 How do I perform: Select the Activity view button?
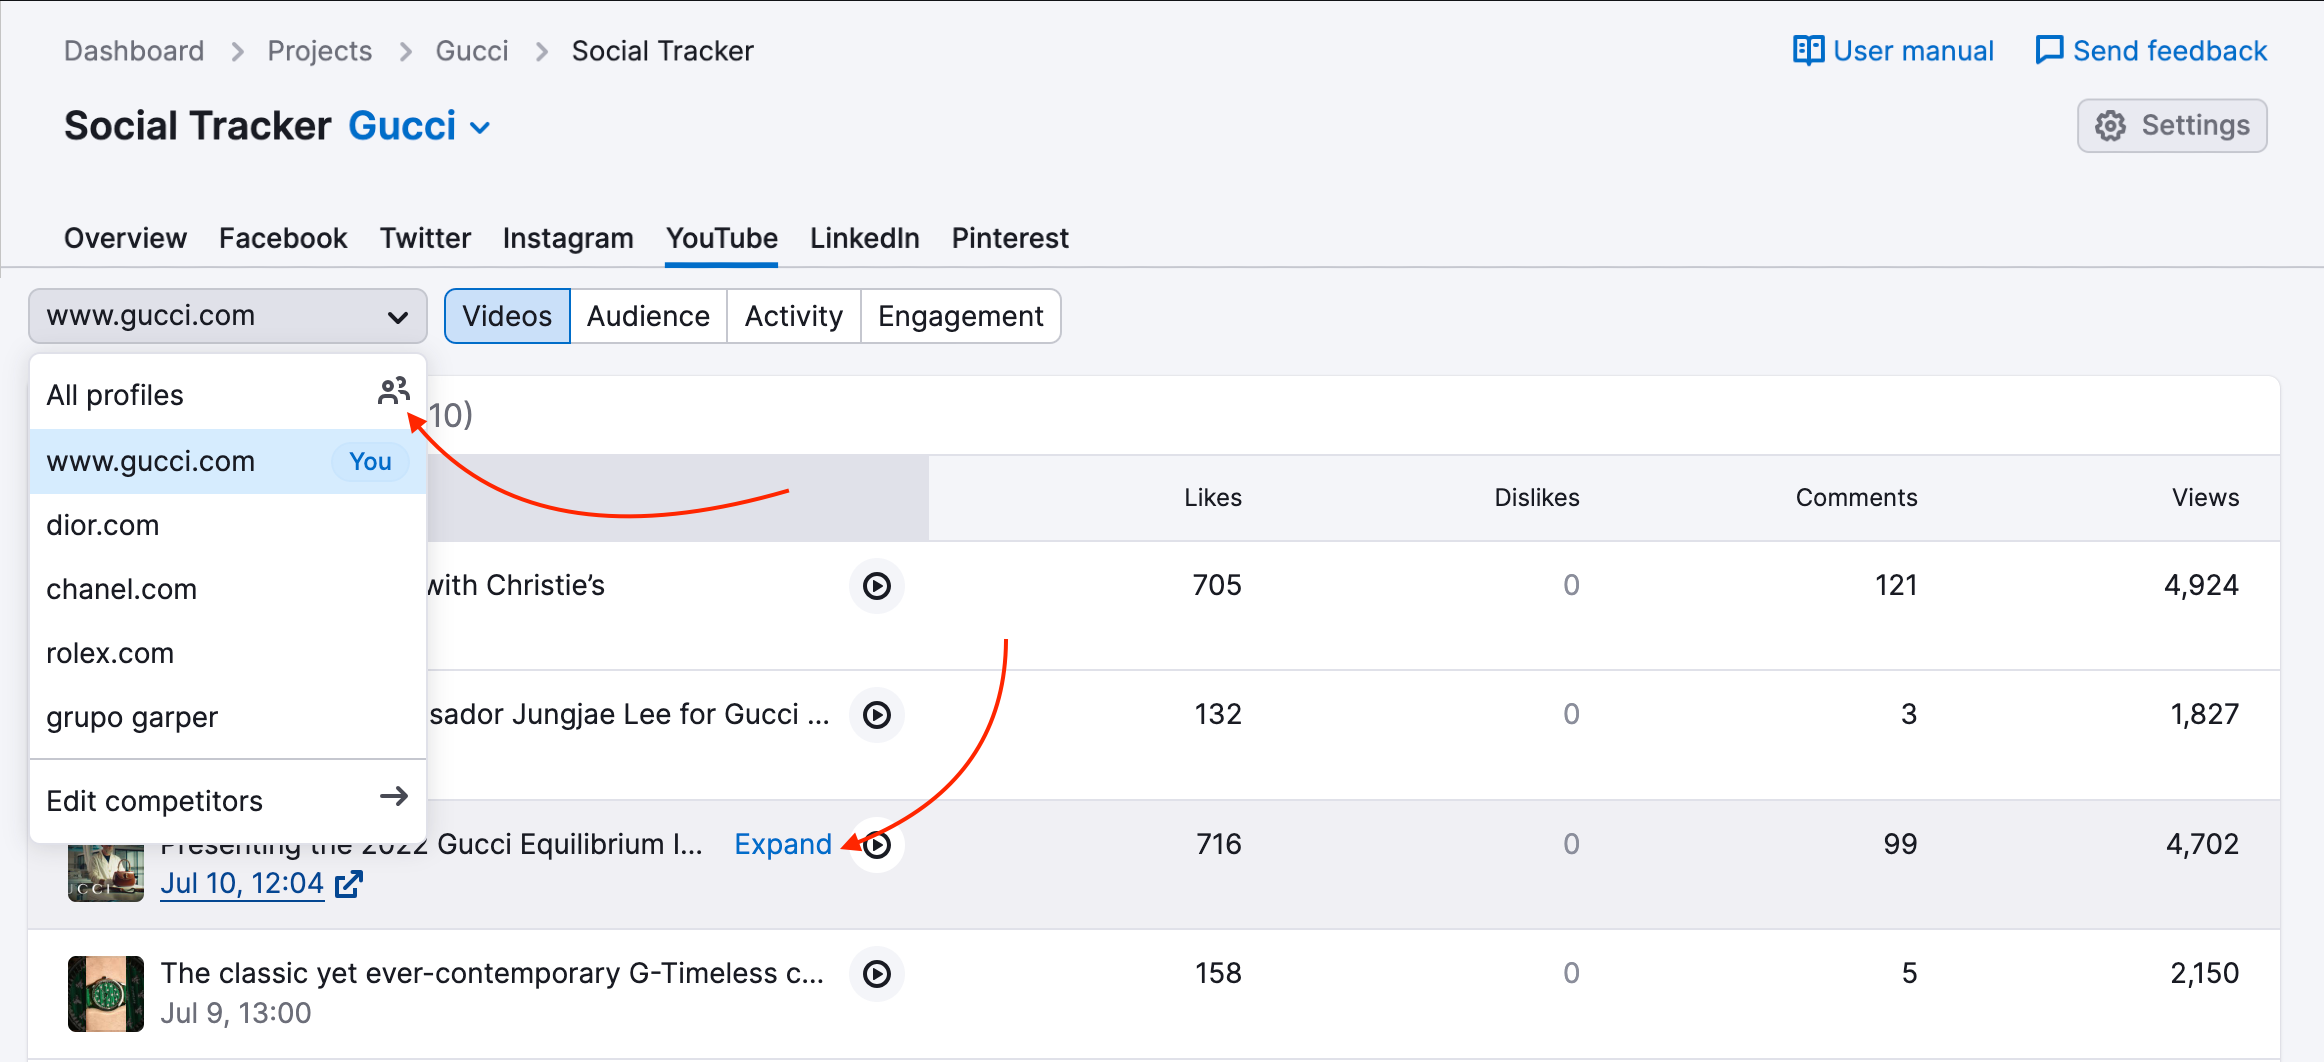point(794,316)
